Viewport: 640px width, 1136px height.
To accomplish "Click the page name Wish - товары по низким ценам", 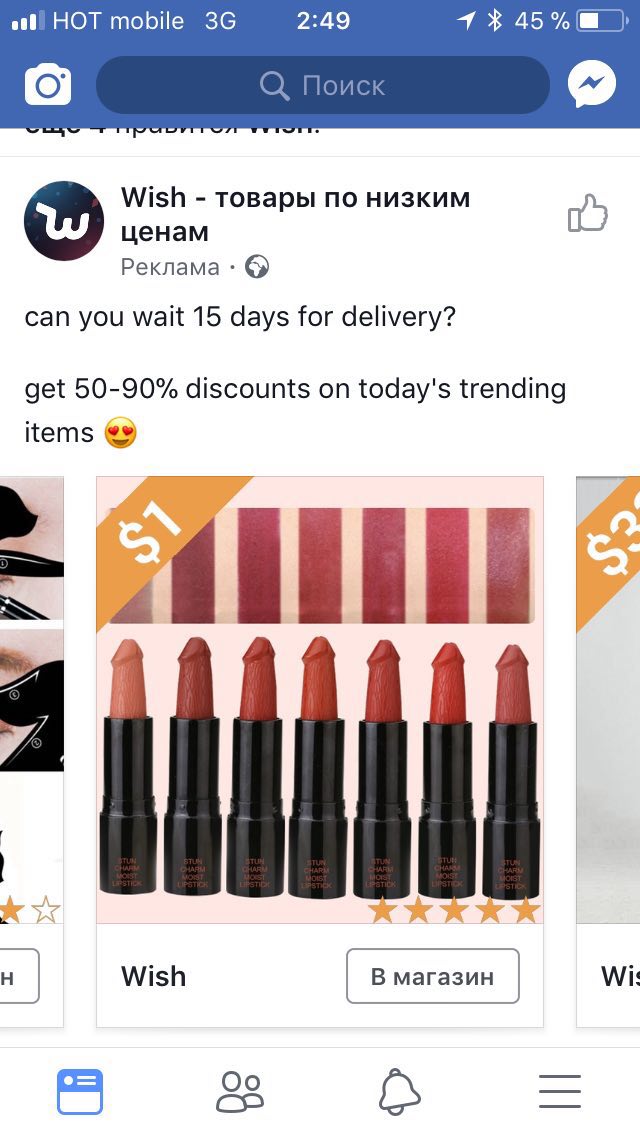I will coord(295,214).
